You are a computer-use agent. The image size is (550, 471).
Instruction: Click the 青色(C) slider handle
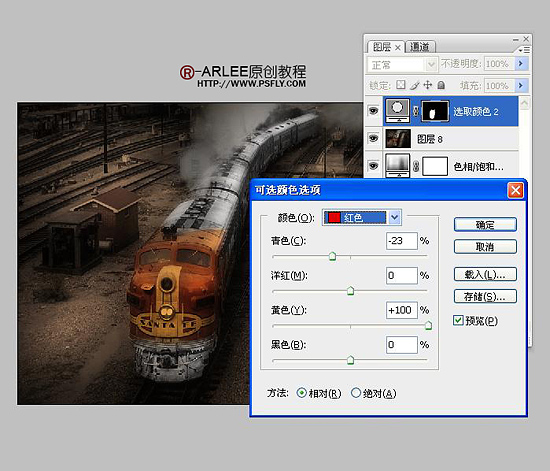[333, 256]
